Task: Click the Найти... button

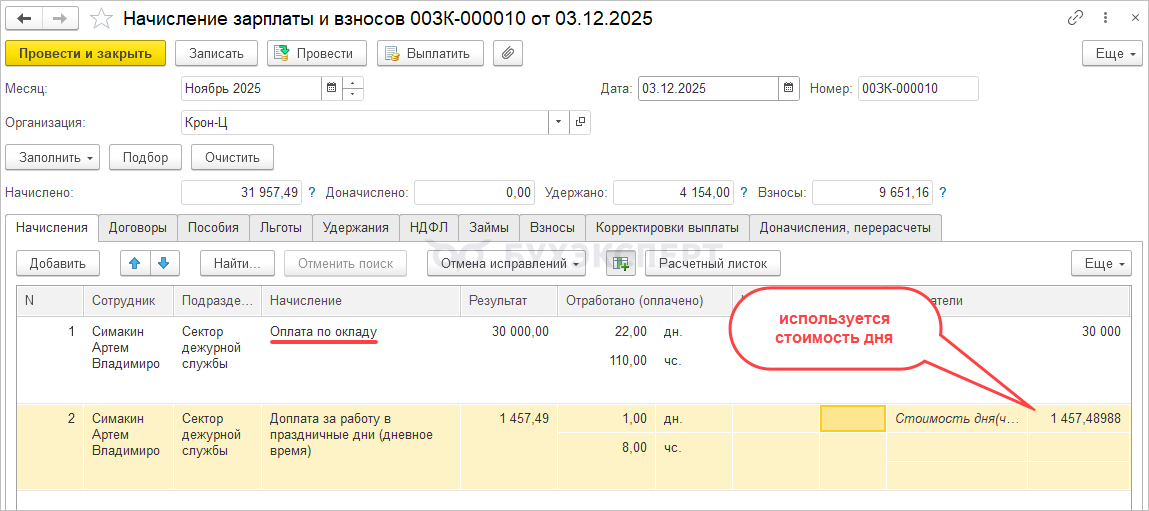Action: [238, 263]
